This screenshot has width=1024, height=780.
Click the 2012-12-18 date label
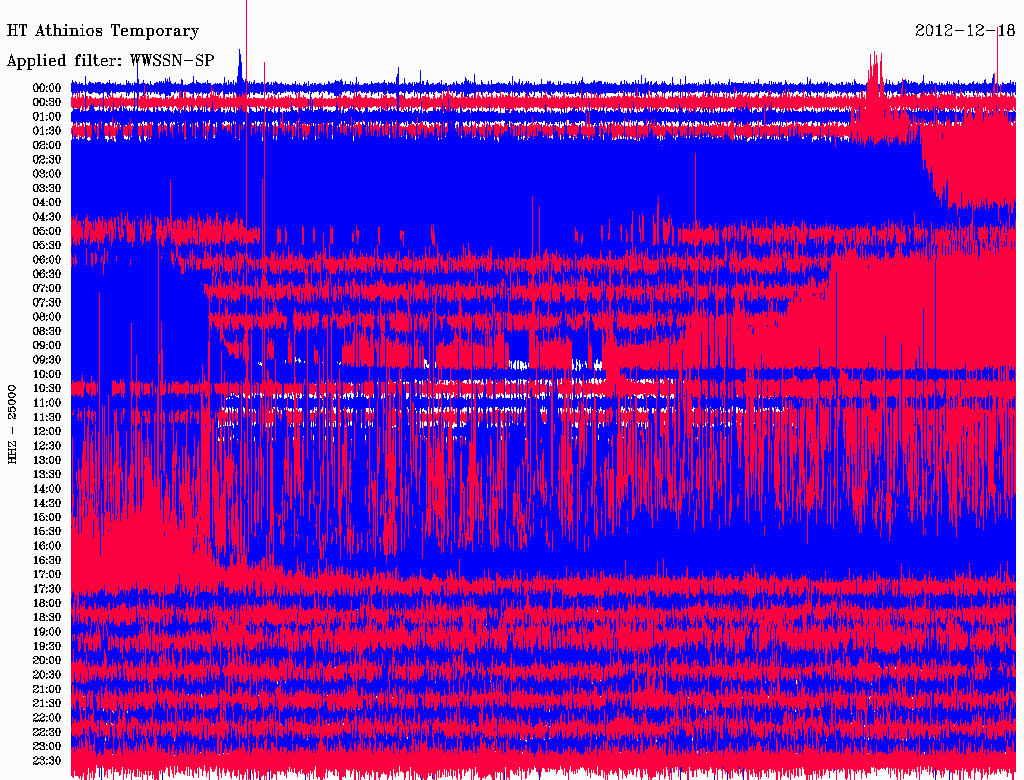click(x=965, y=31)
